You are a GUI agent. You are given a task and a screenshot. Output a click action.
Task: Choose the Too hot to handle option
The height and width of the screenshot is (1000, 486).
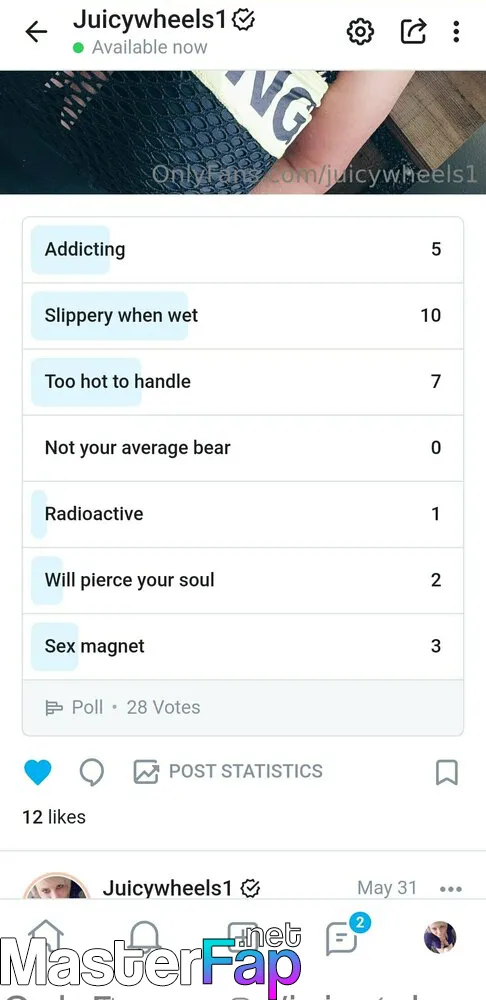tap(243, 382)
